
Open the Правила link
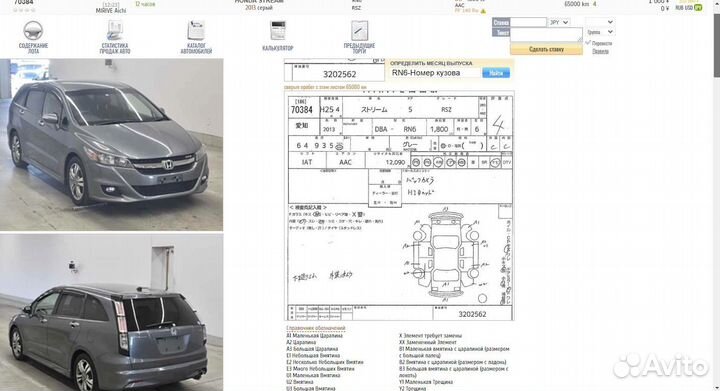point(600,51)
